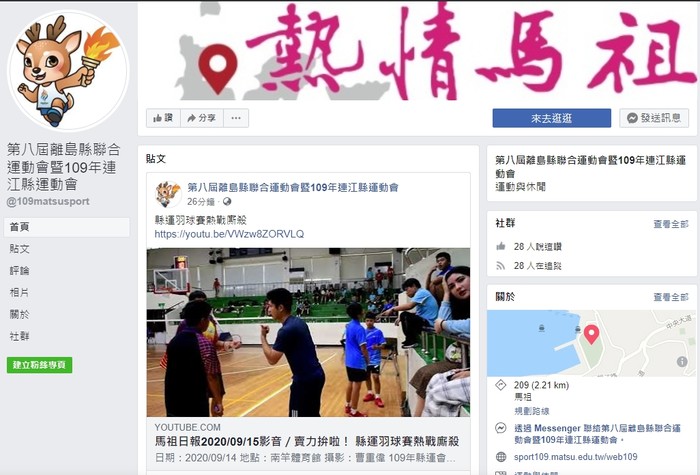Open the youtu.be/VWzw8ZORVLQ link
700x475 pixels.
pyautogui.click(x=229, y=234)
